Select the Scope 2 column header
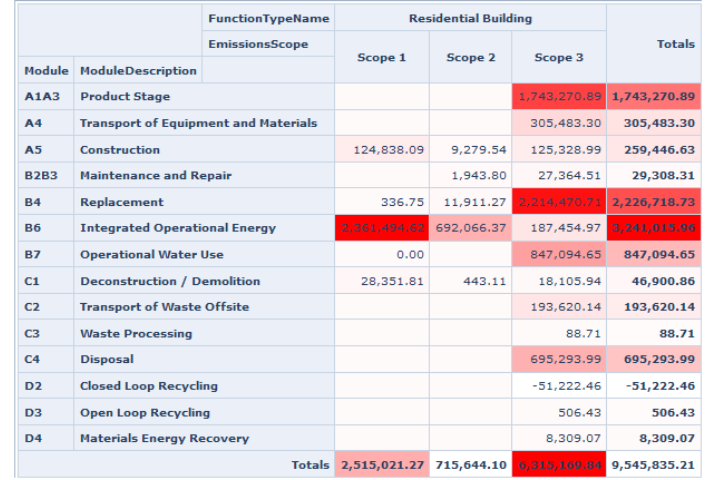This screenshot has width=720, height=480. 470,58
